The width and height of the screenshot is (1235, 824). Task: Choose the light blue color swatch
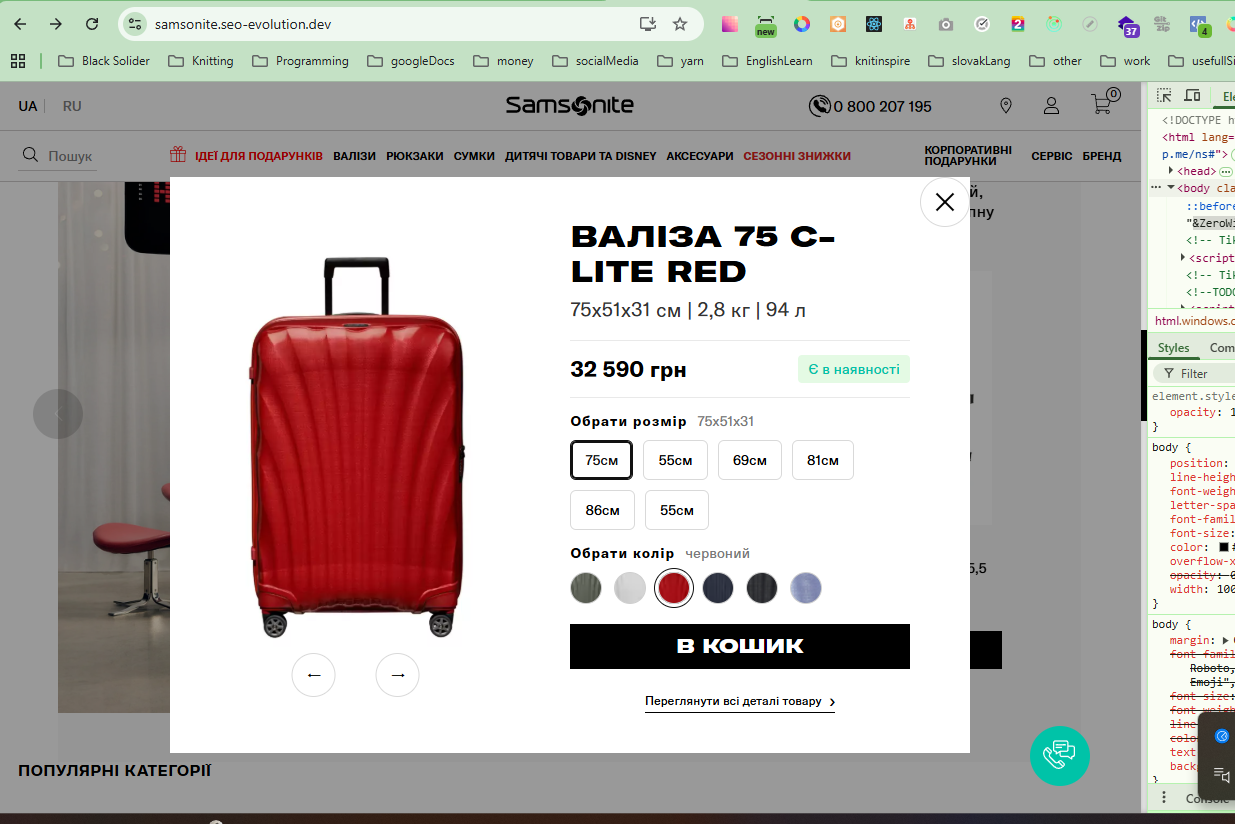click(806, 588)
